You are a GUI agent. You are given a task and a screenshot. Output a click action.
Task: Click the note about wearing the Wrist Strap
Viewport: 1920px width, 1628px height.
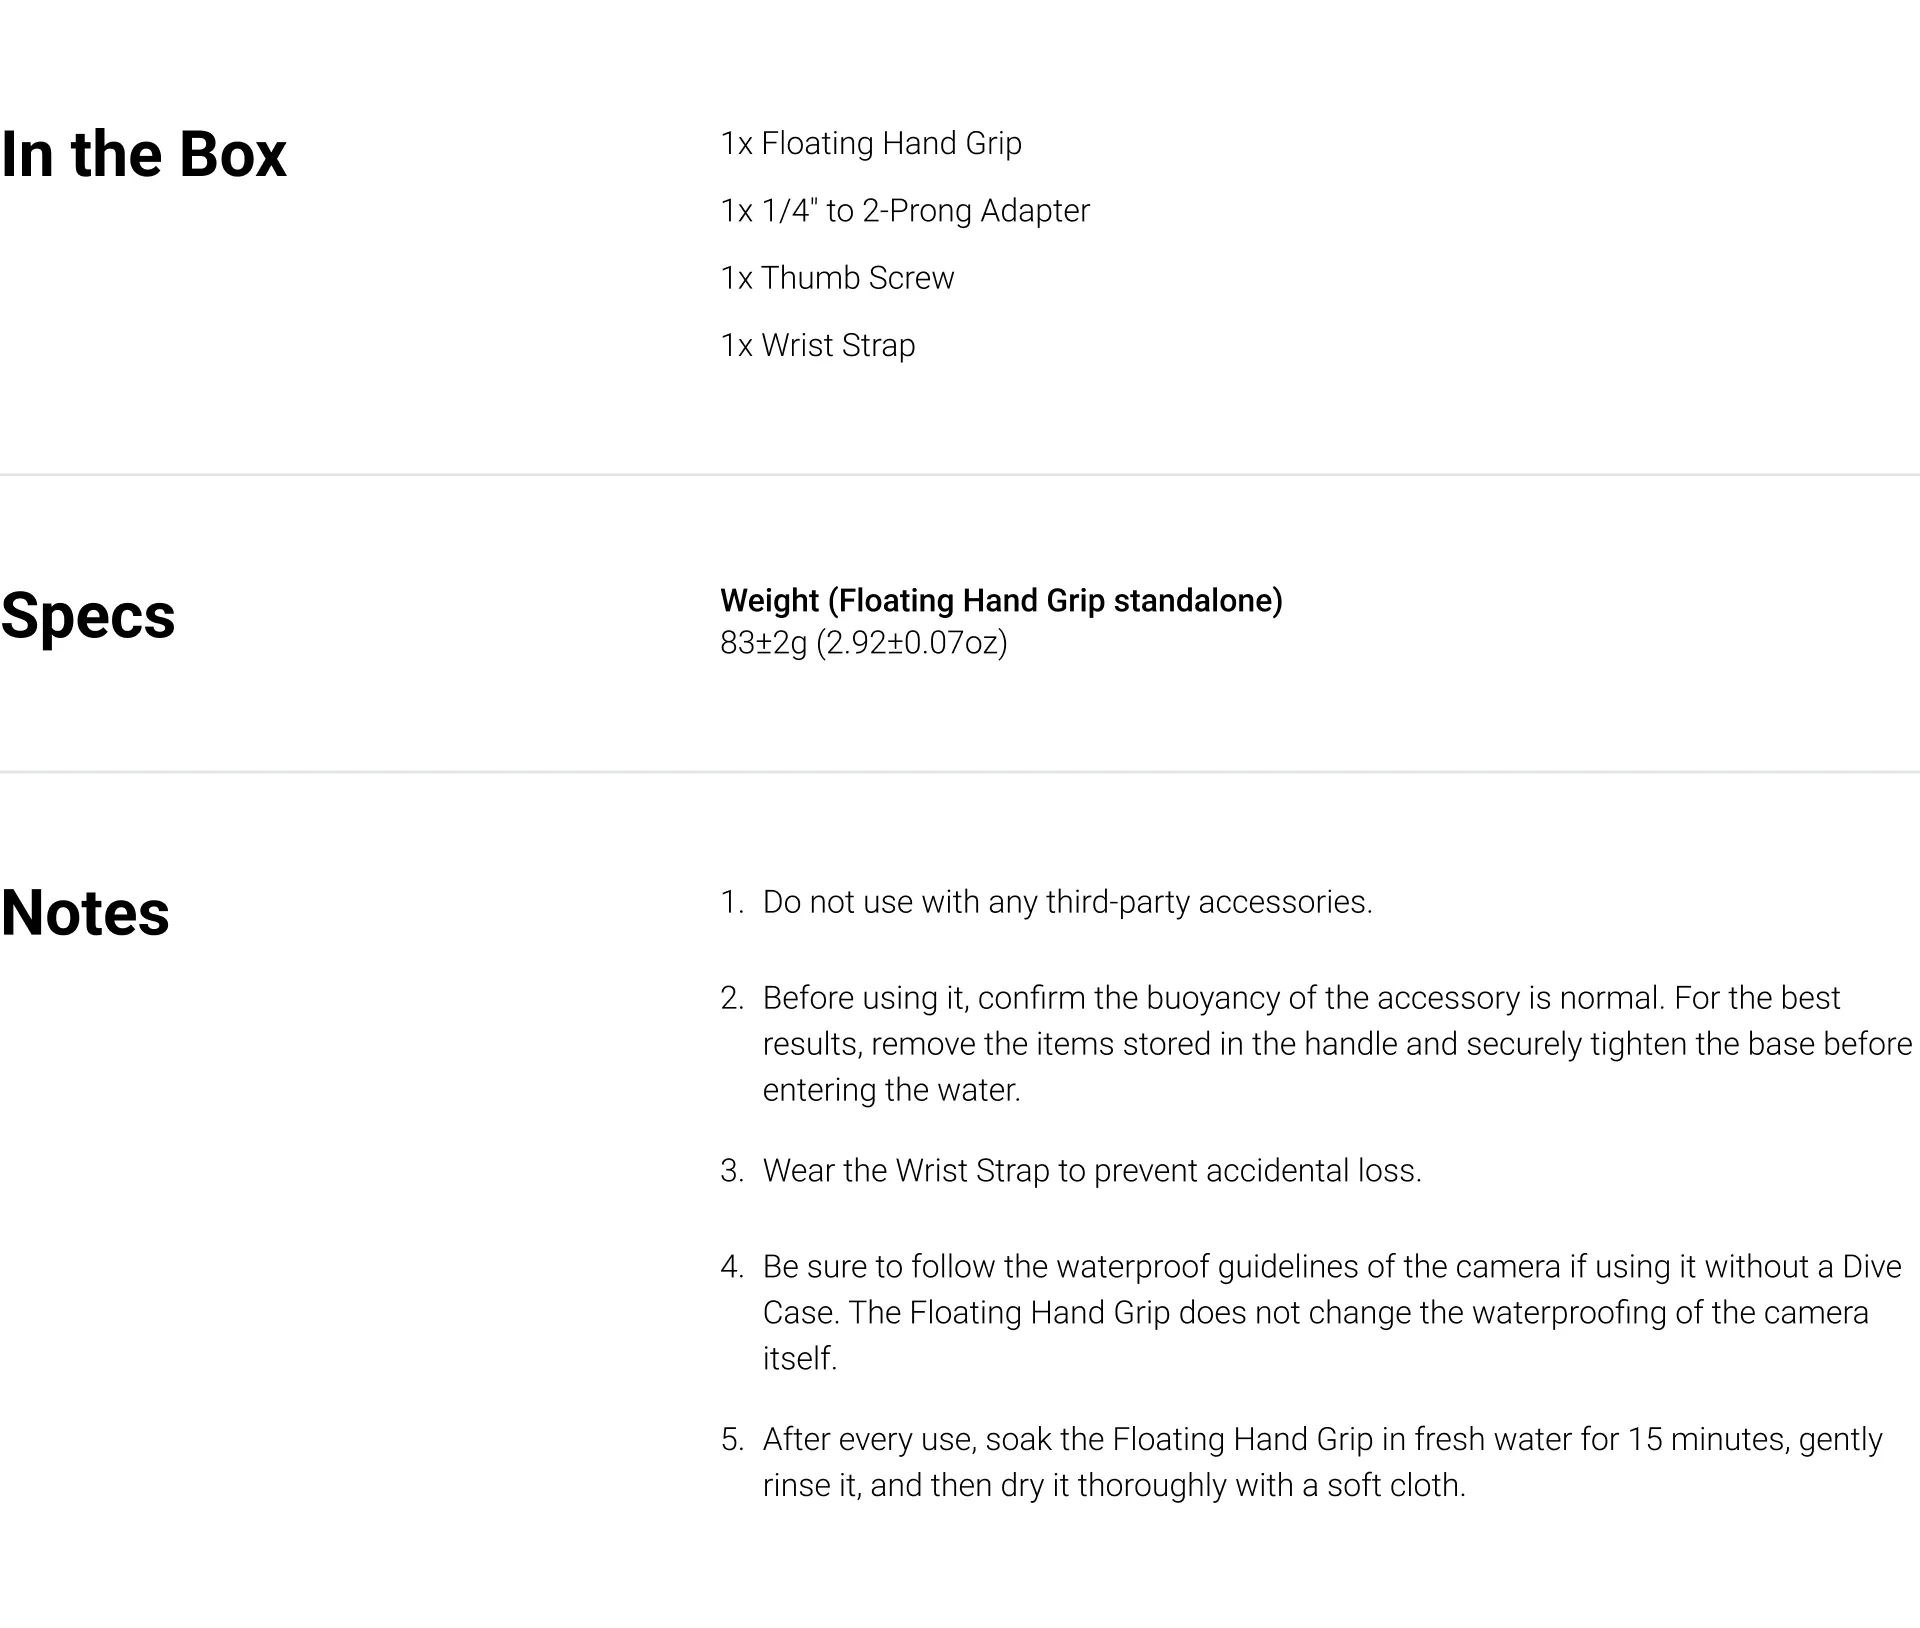click(x=1092, y=1171)
